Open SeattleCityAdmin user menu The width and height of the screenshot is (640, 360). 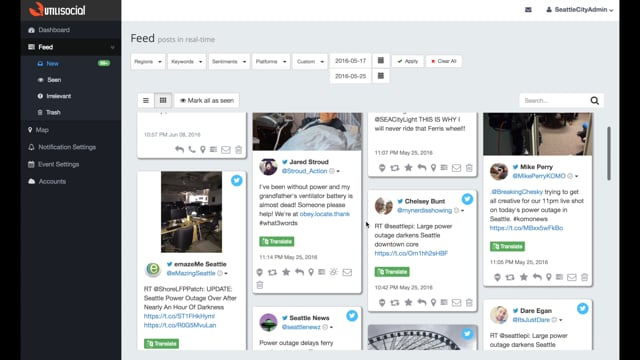580,9
